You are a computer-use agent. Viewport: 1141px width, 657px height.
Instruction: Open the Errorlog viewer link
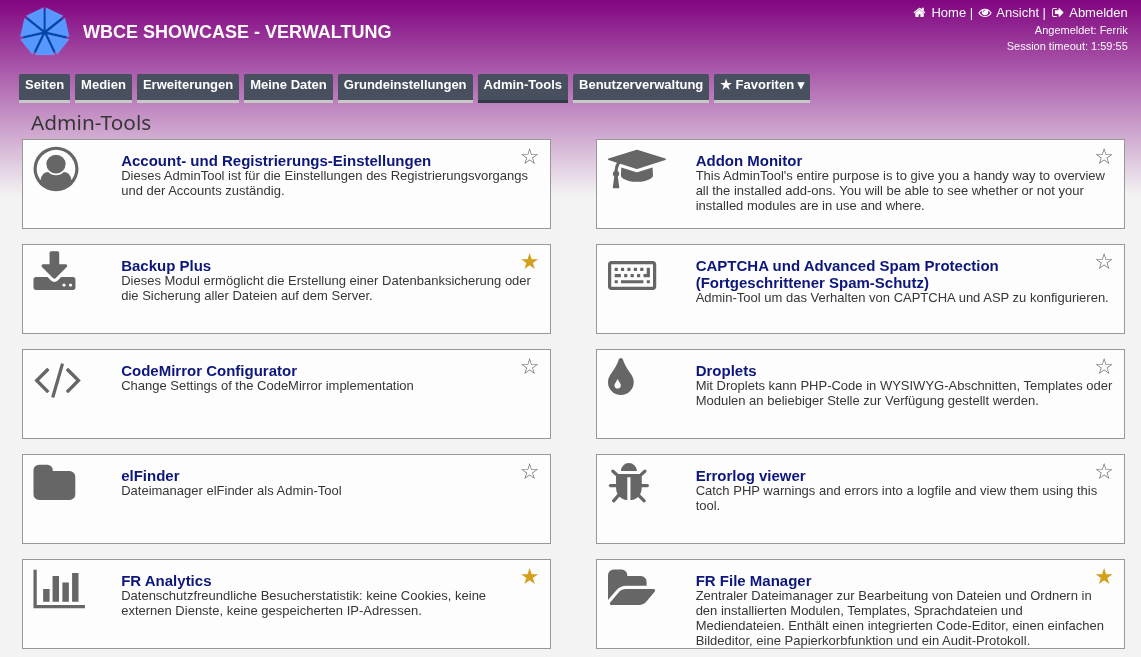750,476
